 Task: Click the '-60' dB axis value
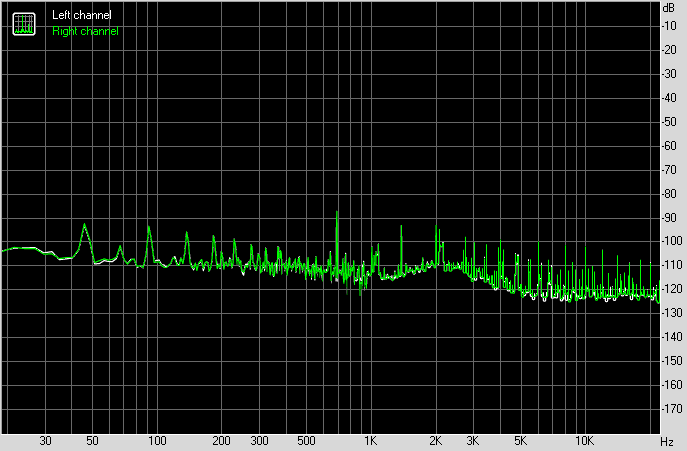tap(669, 146)
